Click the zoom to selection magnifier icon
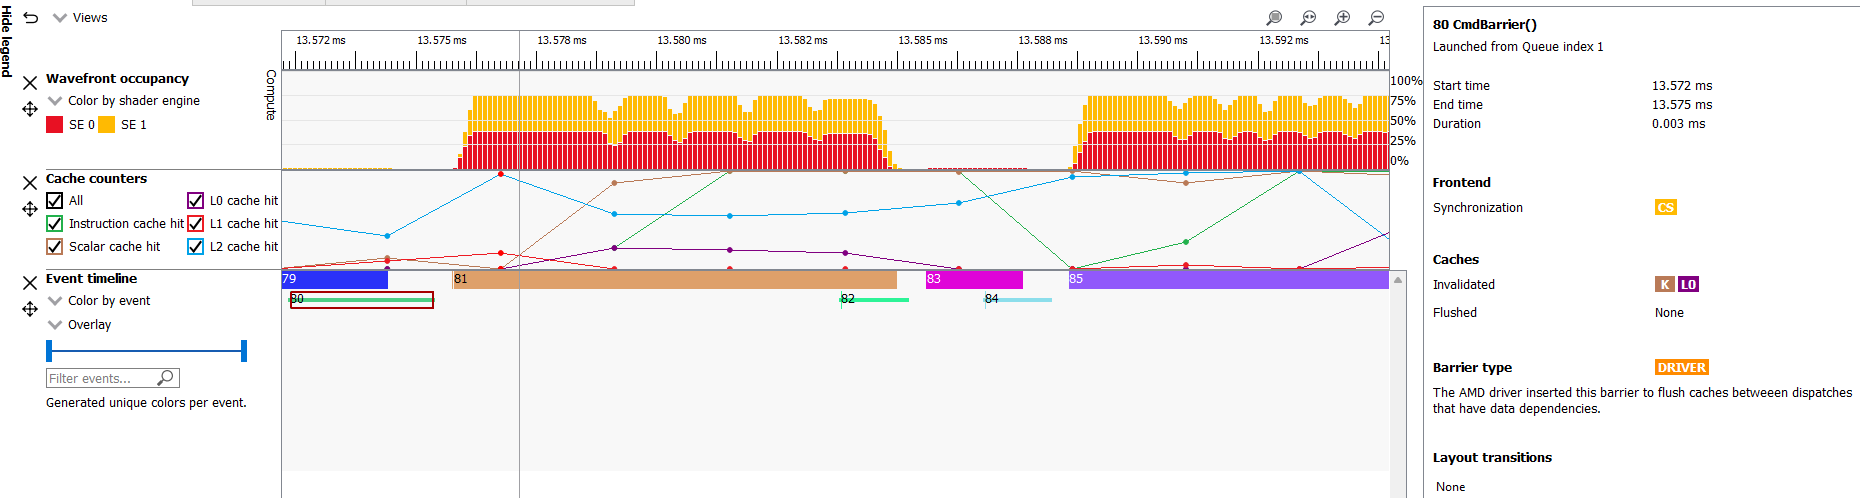This screenshot has height=498, width=1860. click(1274, 18)
